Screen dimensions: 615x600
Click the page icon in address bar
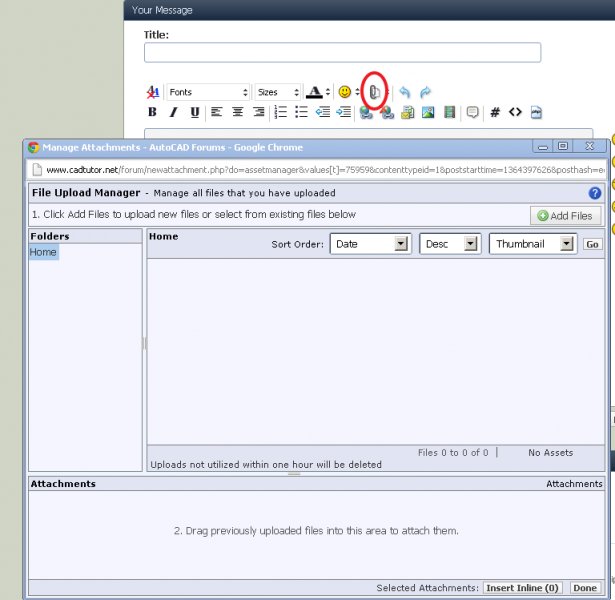(x=37, y=170)
